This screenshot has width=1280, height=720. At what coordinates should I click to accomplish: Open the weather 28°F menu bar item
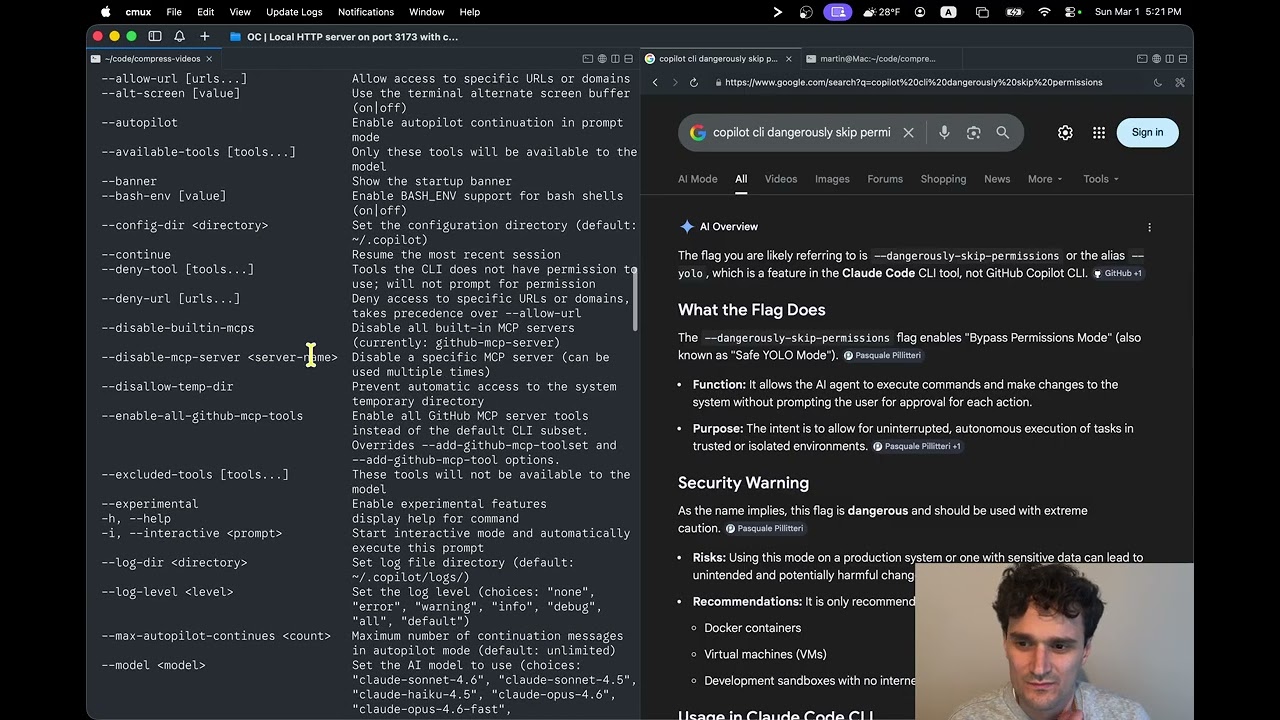pyautogui.click(x=882, y=12)
